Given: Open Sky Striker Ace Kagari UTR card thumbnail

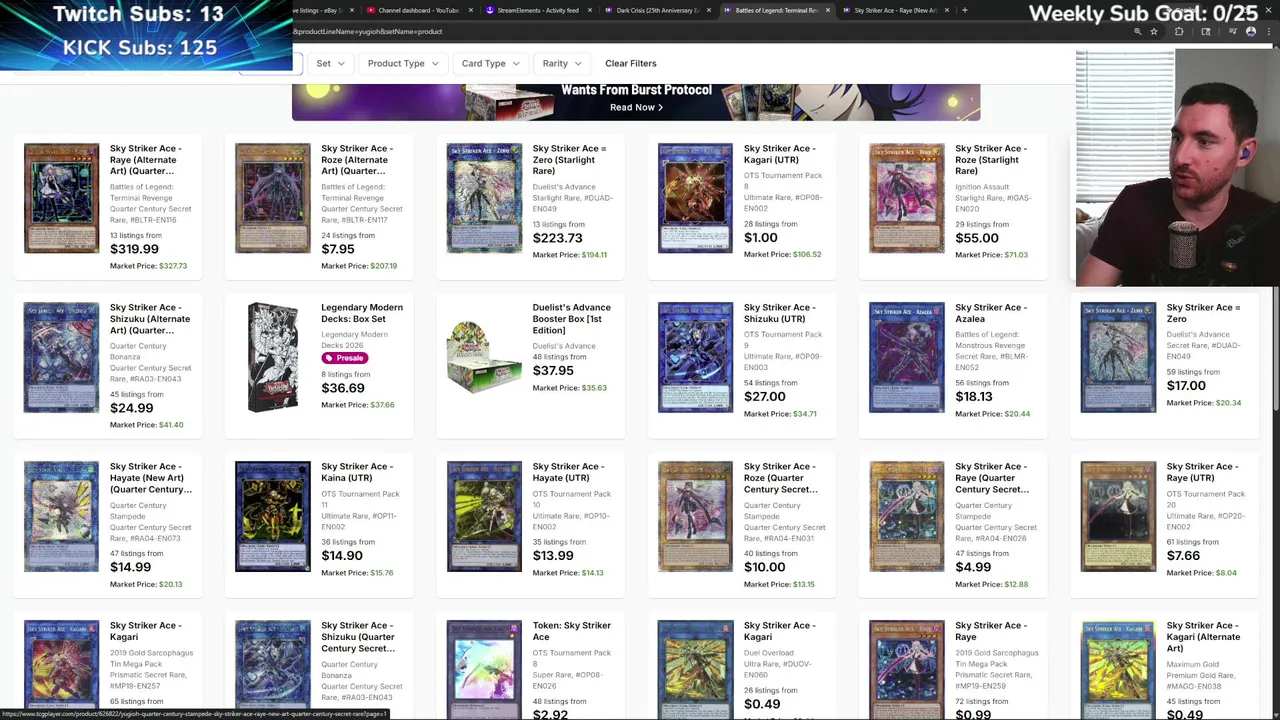Looking at the screenshot, I should click(x=695, y=198).
